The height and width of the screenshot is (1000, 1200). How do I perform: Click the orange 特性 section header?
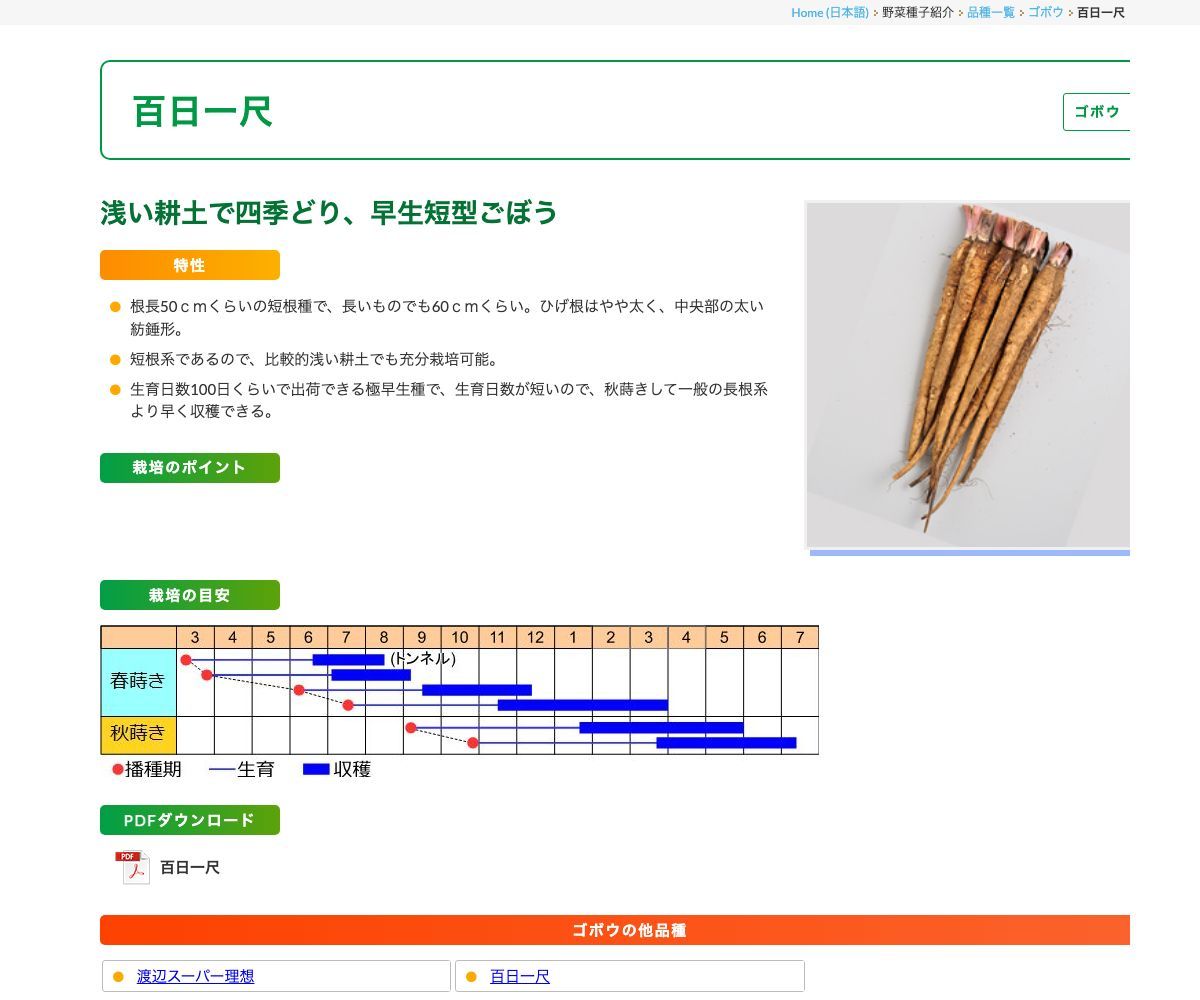pyautogui.click(x=189, y=265)
